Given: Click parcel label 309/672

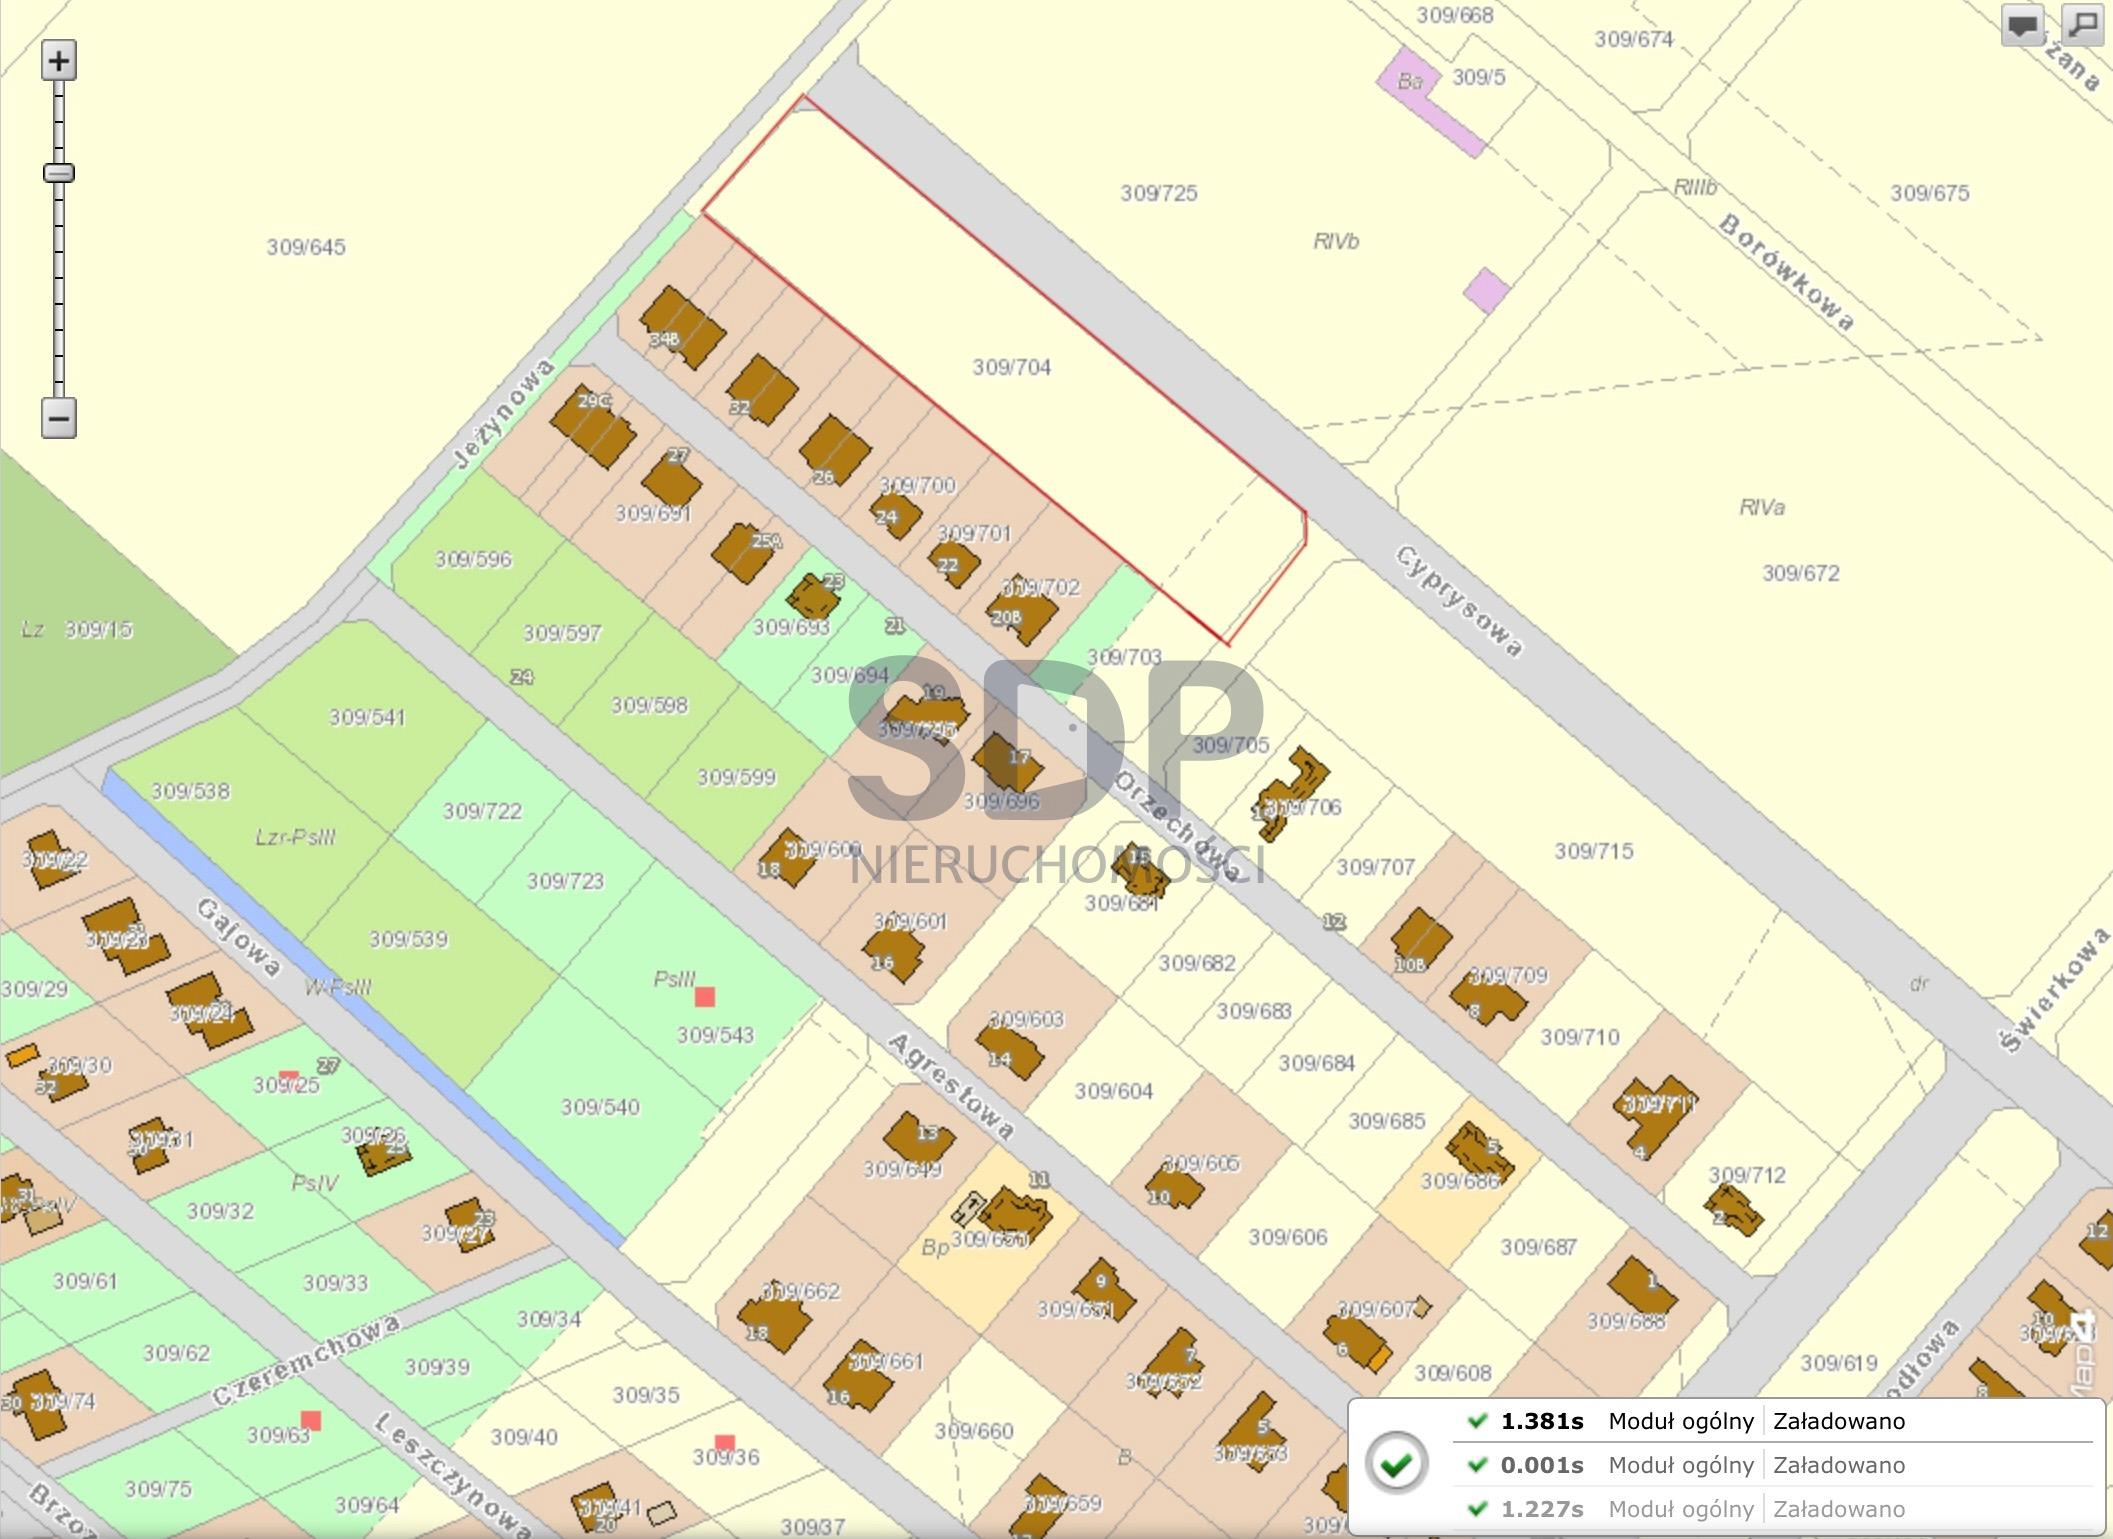Looking at the screenshot, I should point(1800,573).
